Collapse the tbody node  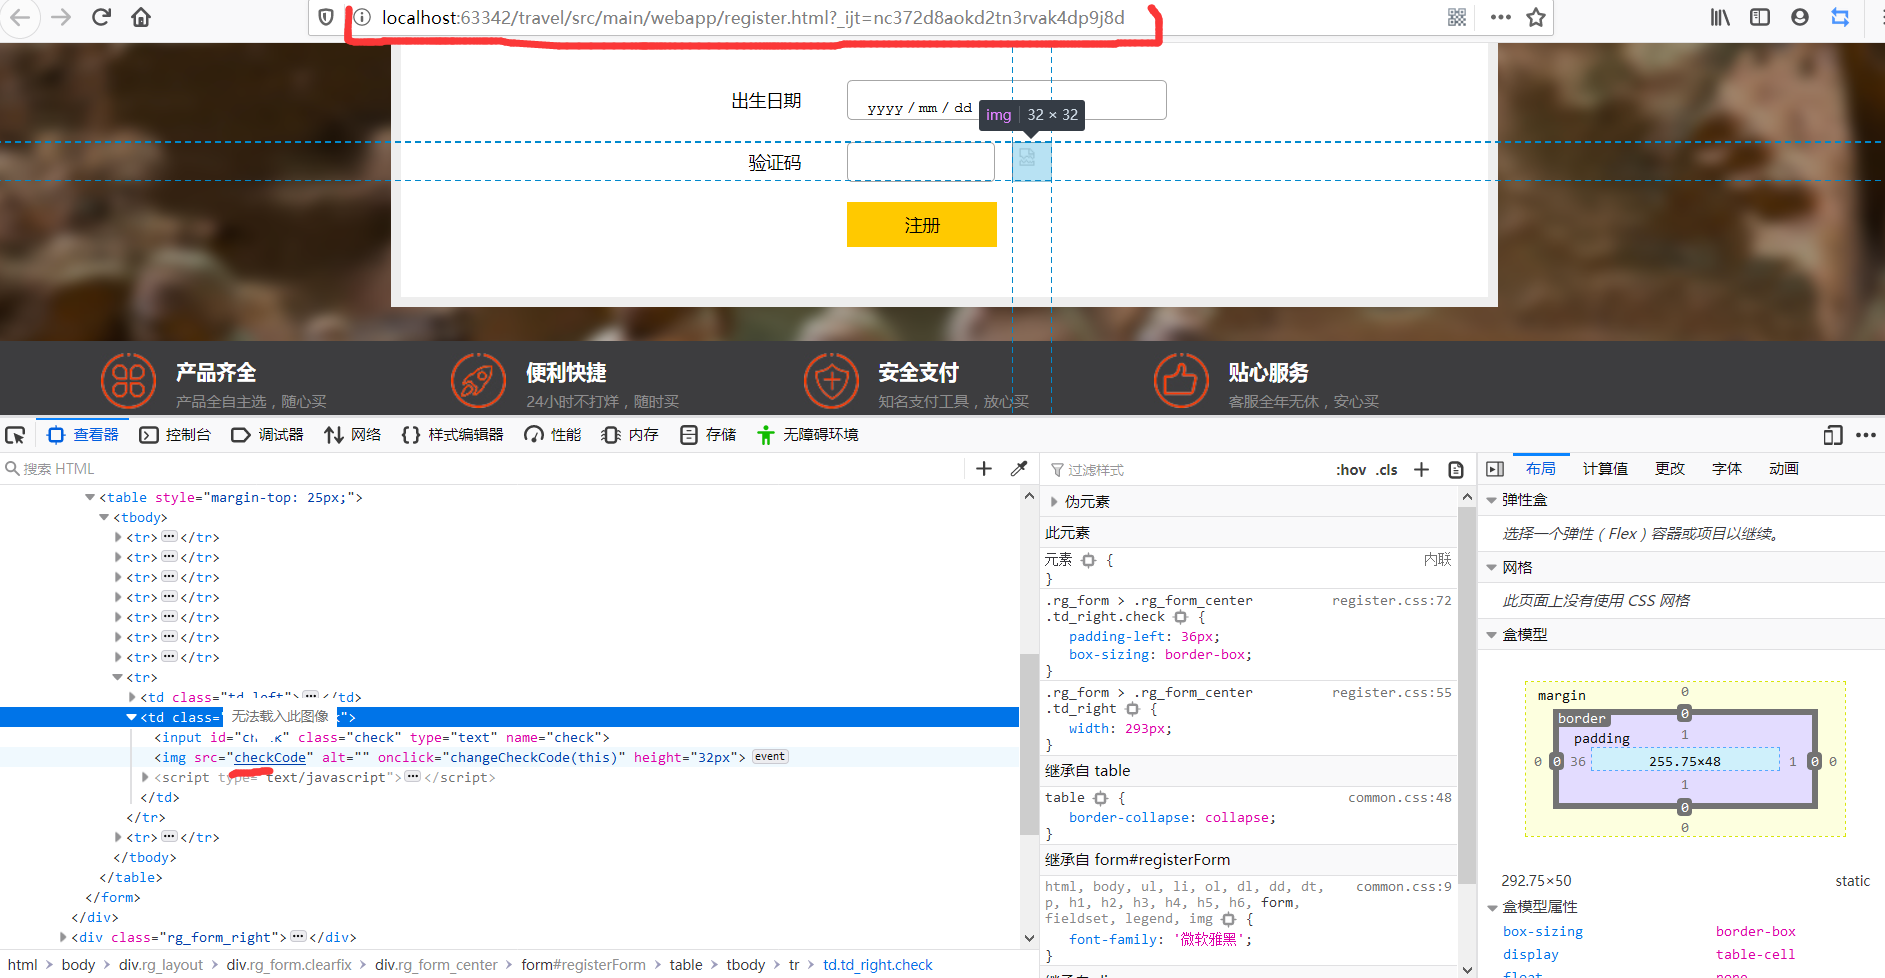pos(104,517)
